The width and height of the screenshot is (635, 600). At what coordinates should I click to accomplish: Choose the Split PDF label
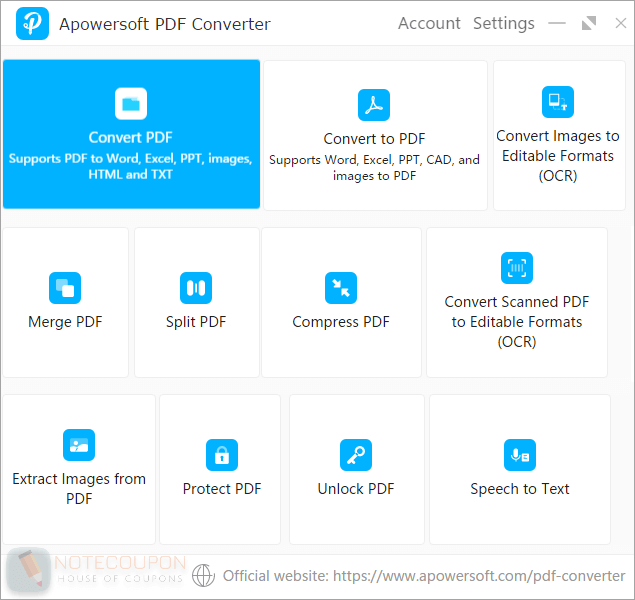coord(196,322)
